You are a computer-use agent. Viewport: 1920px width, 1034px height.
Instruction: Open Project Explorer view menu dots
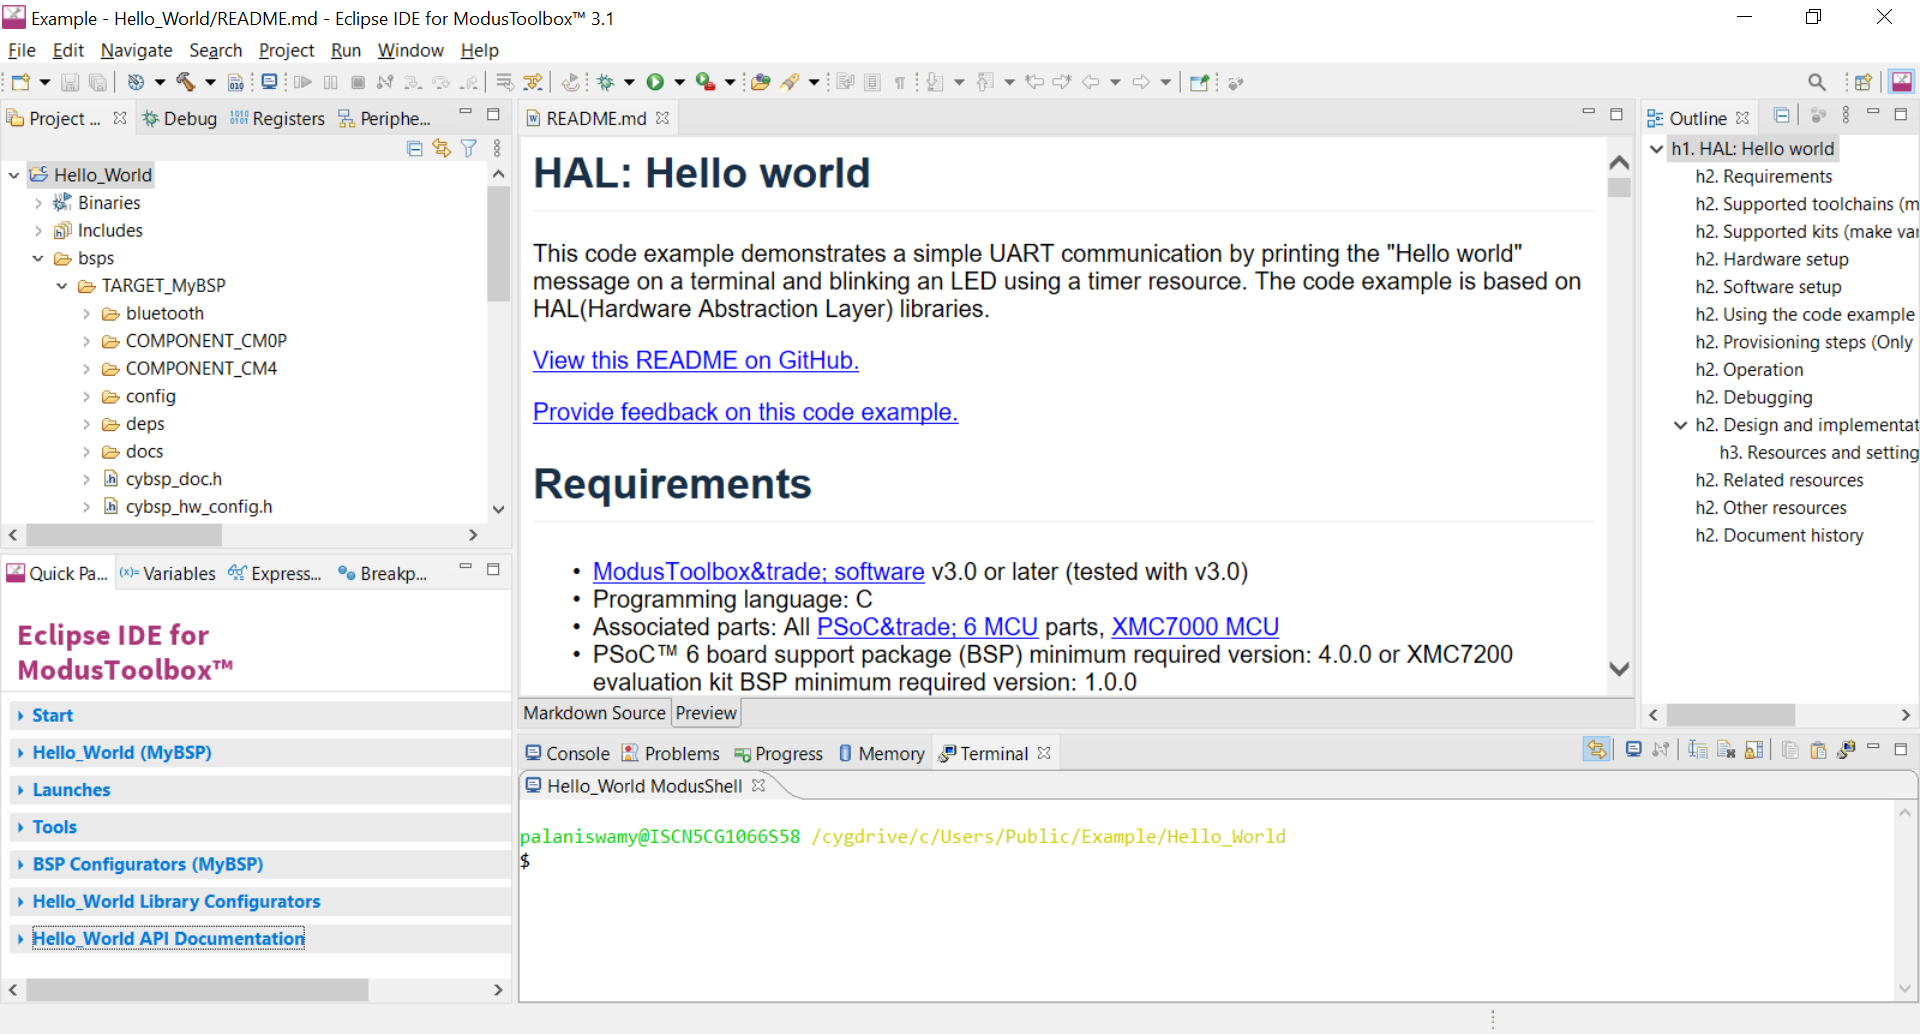click(497, 148)
